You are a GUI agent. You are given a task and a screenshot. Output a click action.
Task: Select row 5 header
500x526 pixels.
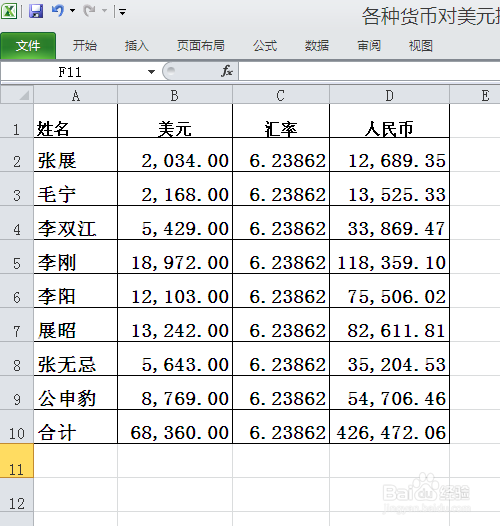tap(17, 257)
